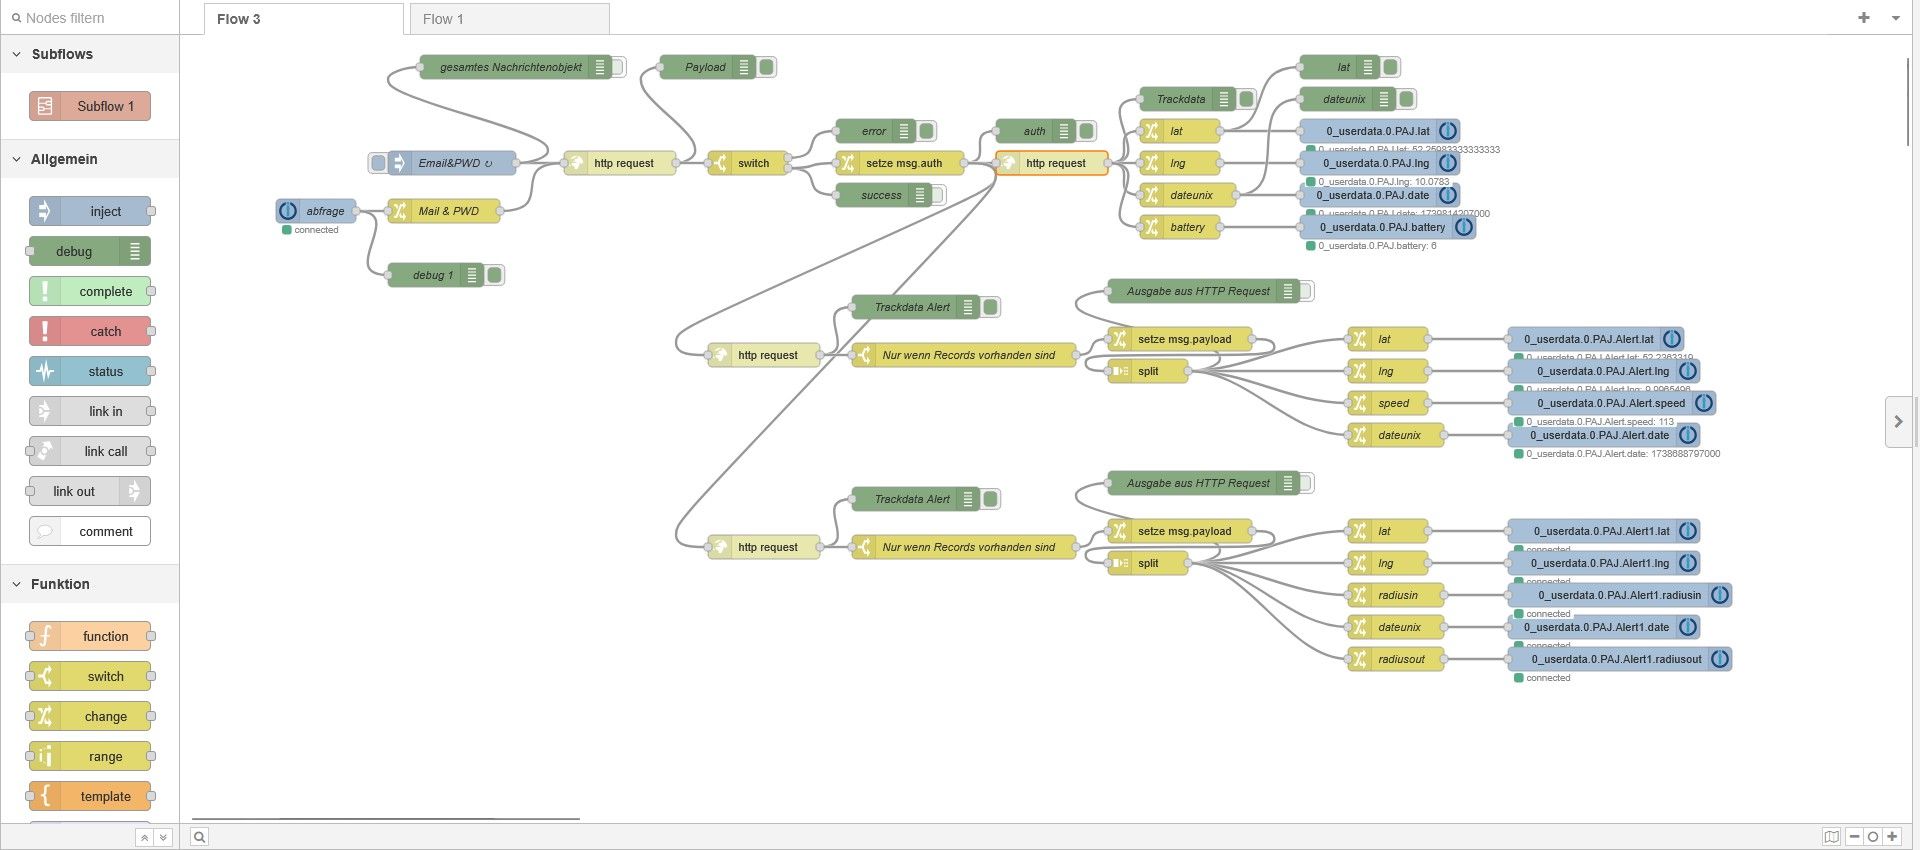Click the Subflow 1 node icon in the palette

(45, 106)
